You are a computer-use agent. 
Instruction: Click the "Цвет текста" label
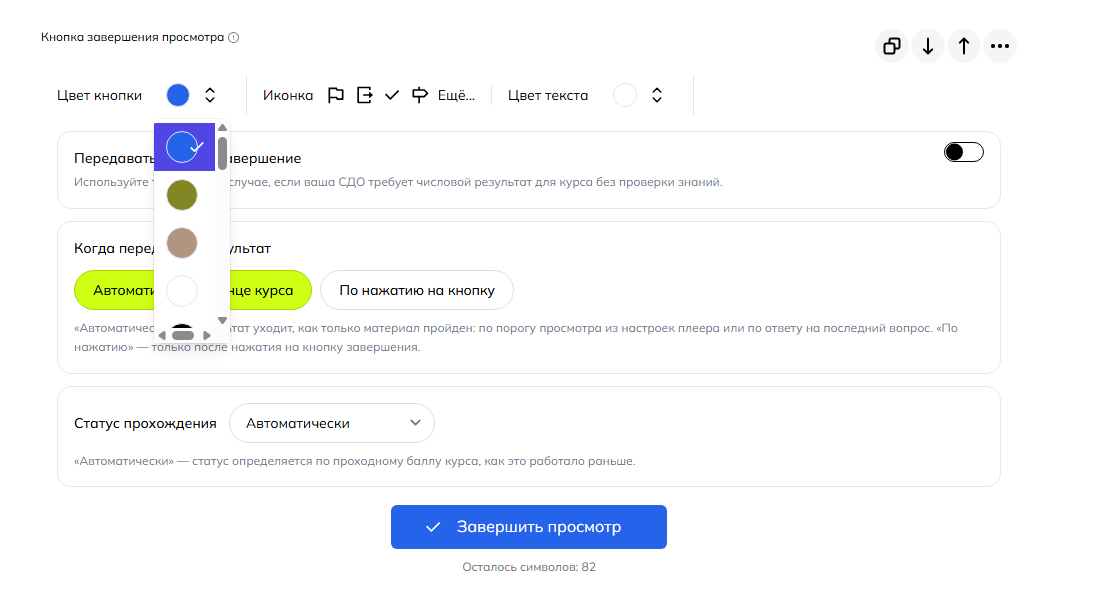point(548,95)
